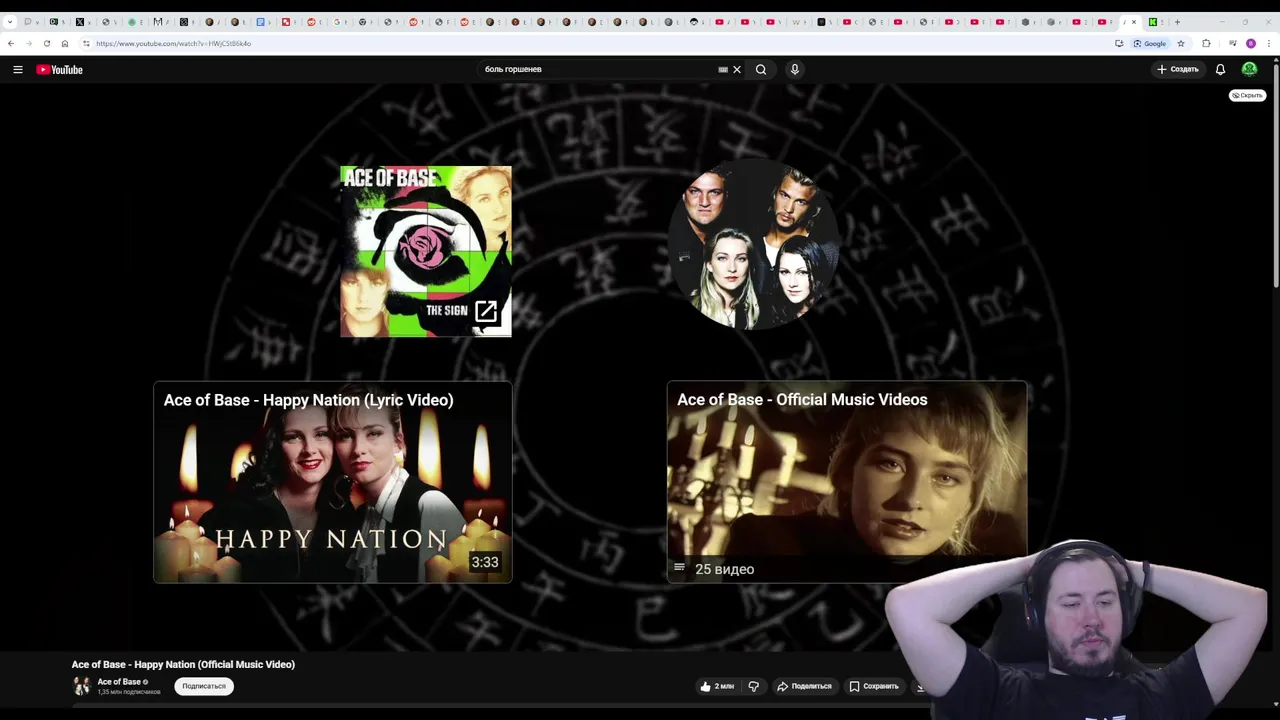This screenshot has width=1280, height=720.
Task: Click the youtube.com URL in address bar
Action: [173, 43]
